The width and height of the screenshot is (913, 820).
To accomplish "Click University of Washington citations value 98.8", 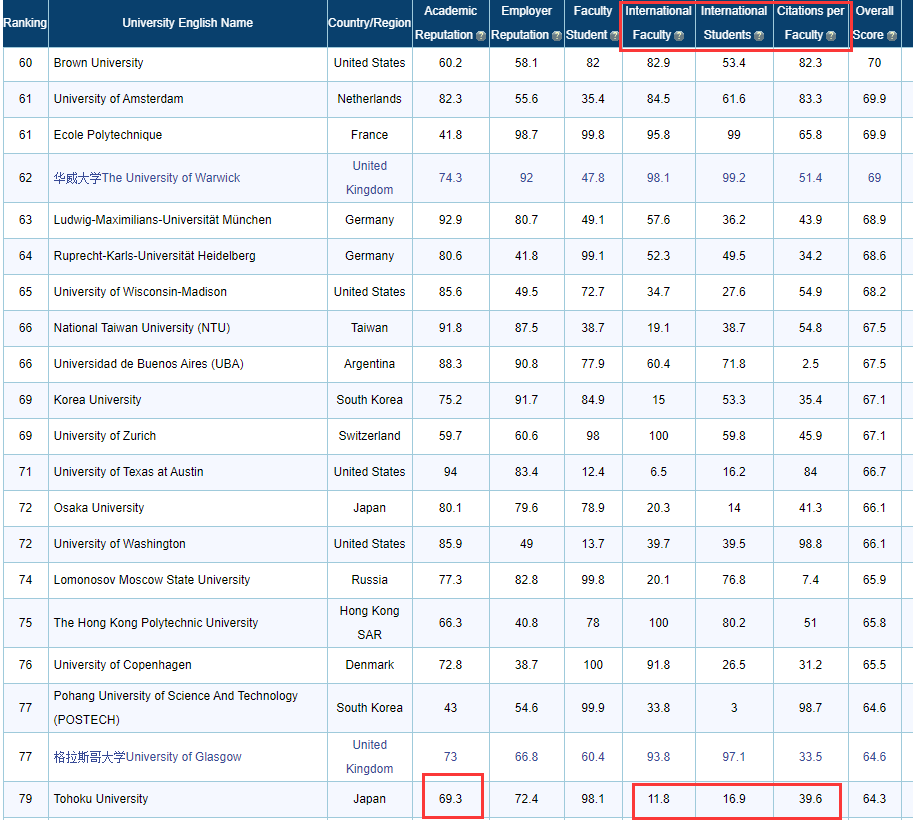I will point(810,544).
